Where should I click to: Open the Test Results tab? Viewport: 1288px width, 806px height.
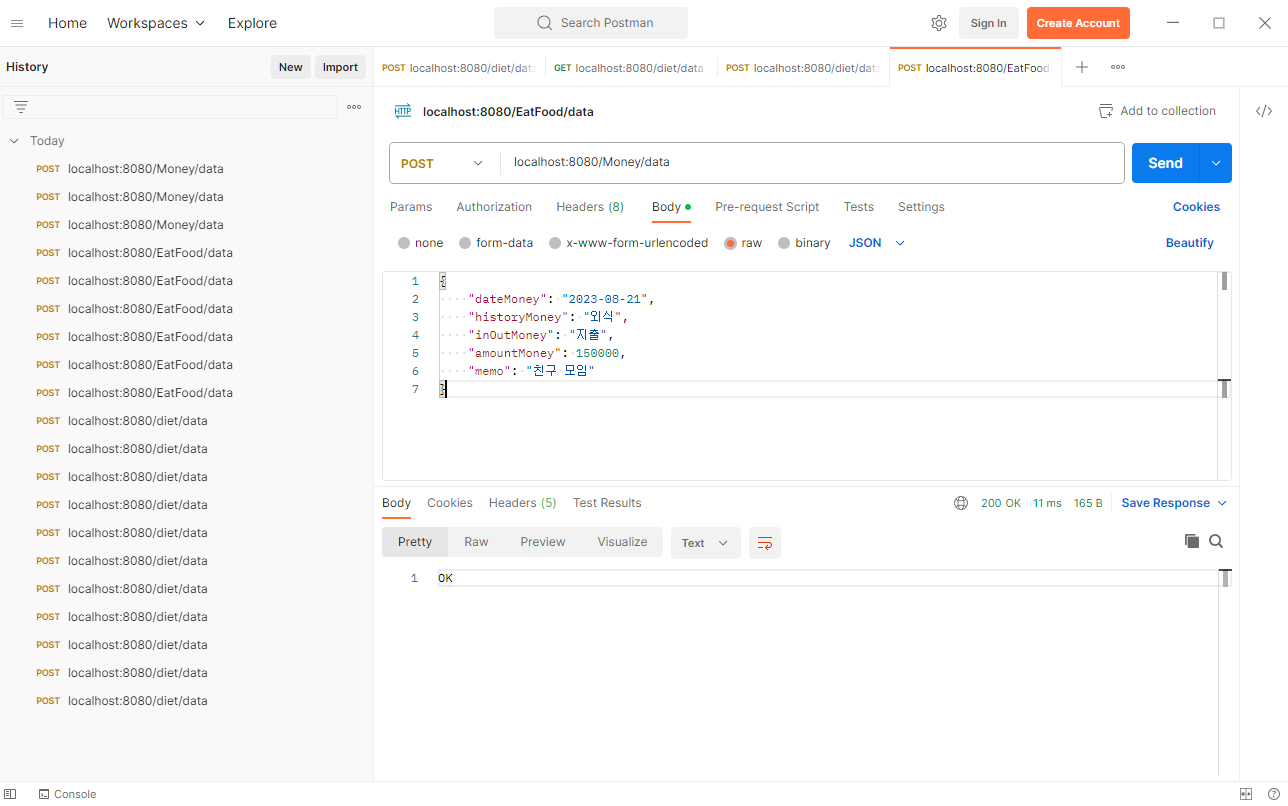607,503
